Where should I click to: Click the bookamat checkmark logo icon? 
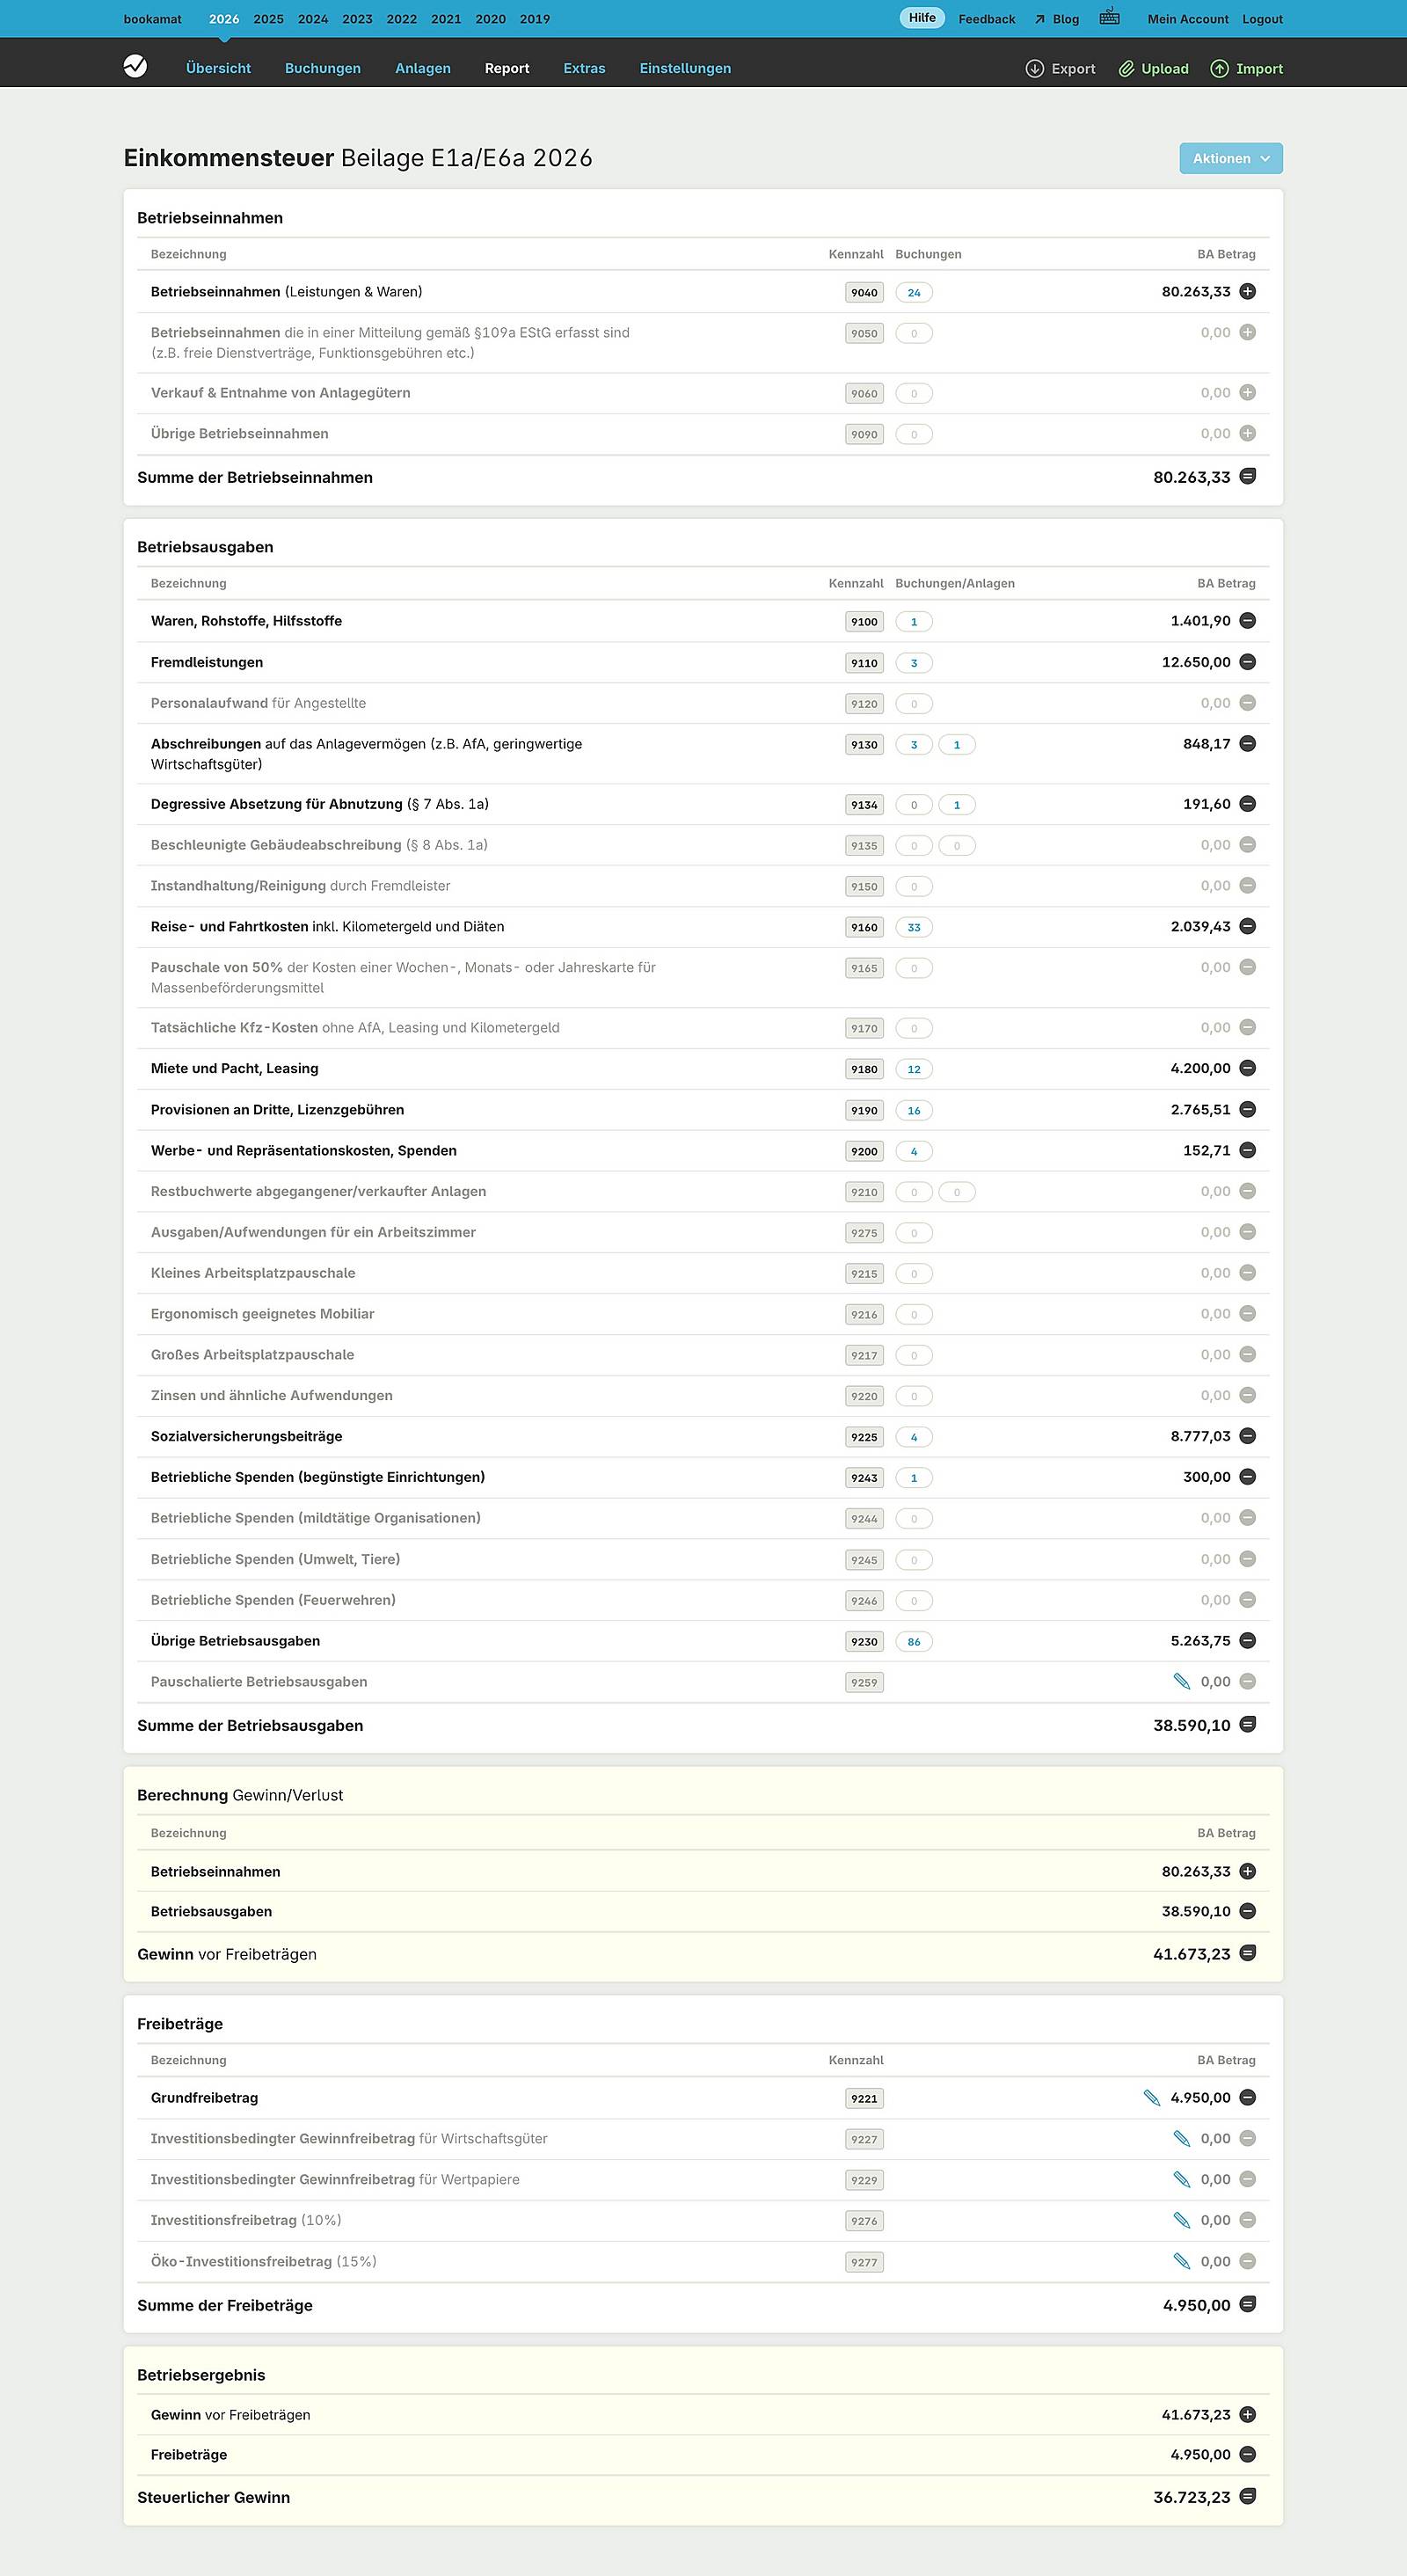tap(135, 67)
